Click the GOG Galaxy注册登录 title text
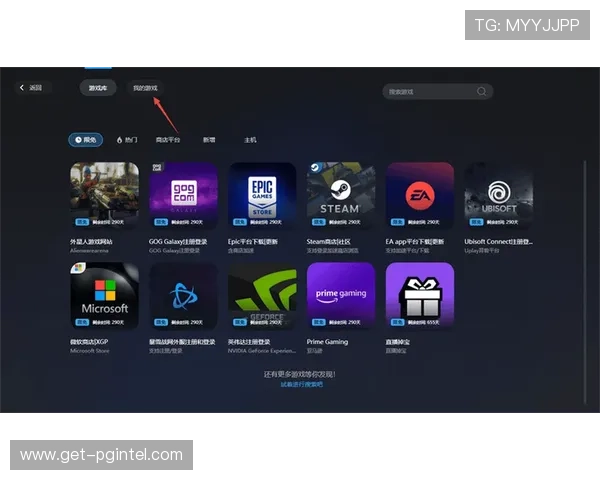This screenshot has height=480, width=600. (x=178, y=242)
